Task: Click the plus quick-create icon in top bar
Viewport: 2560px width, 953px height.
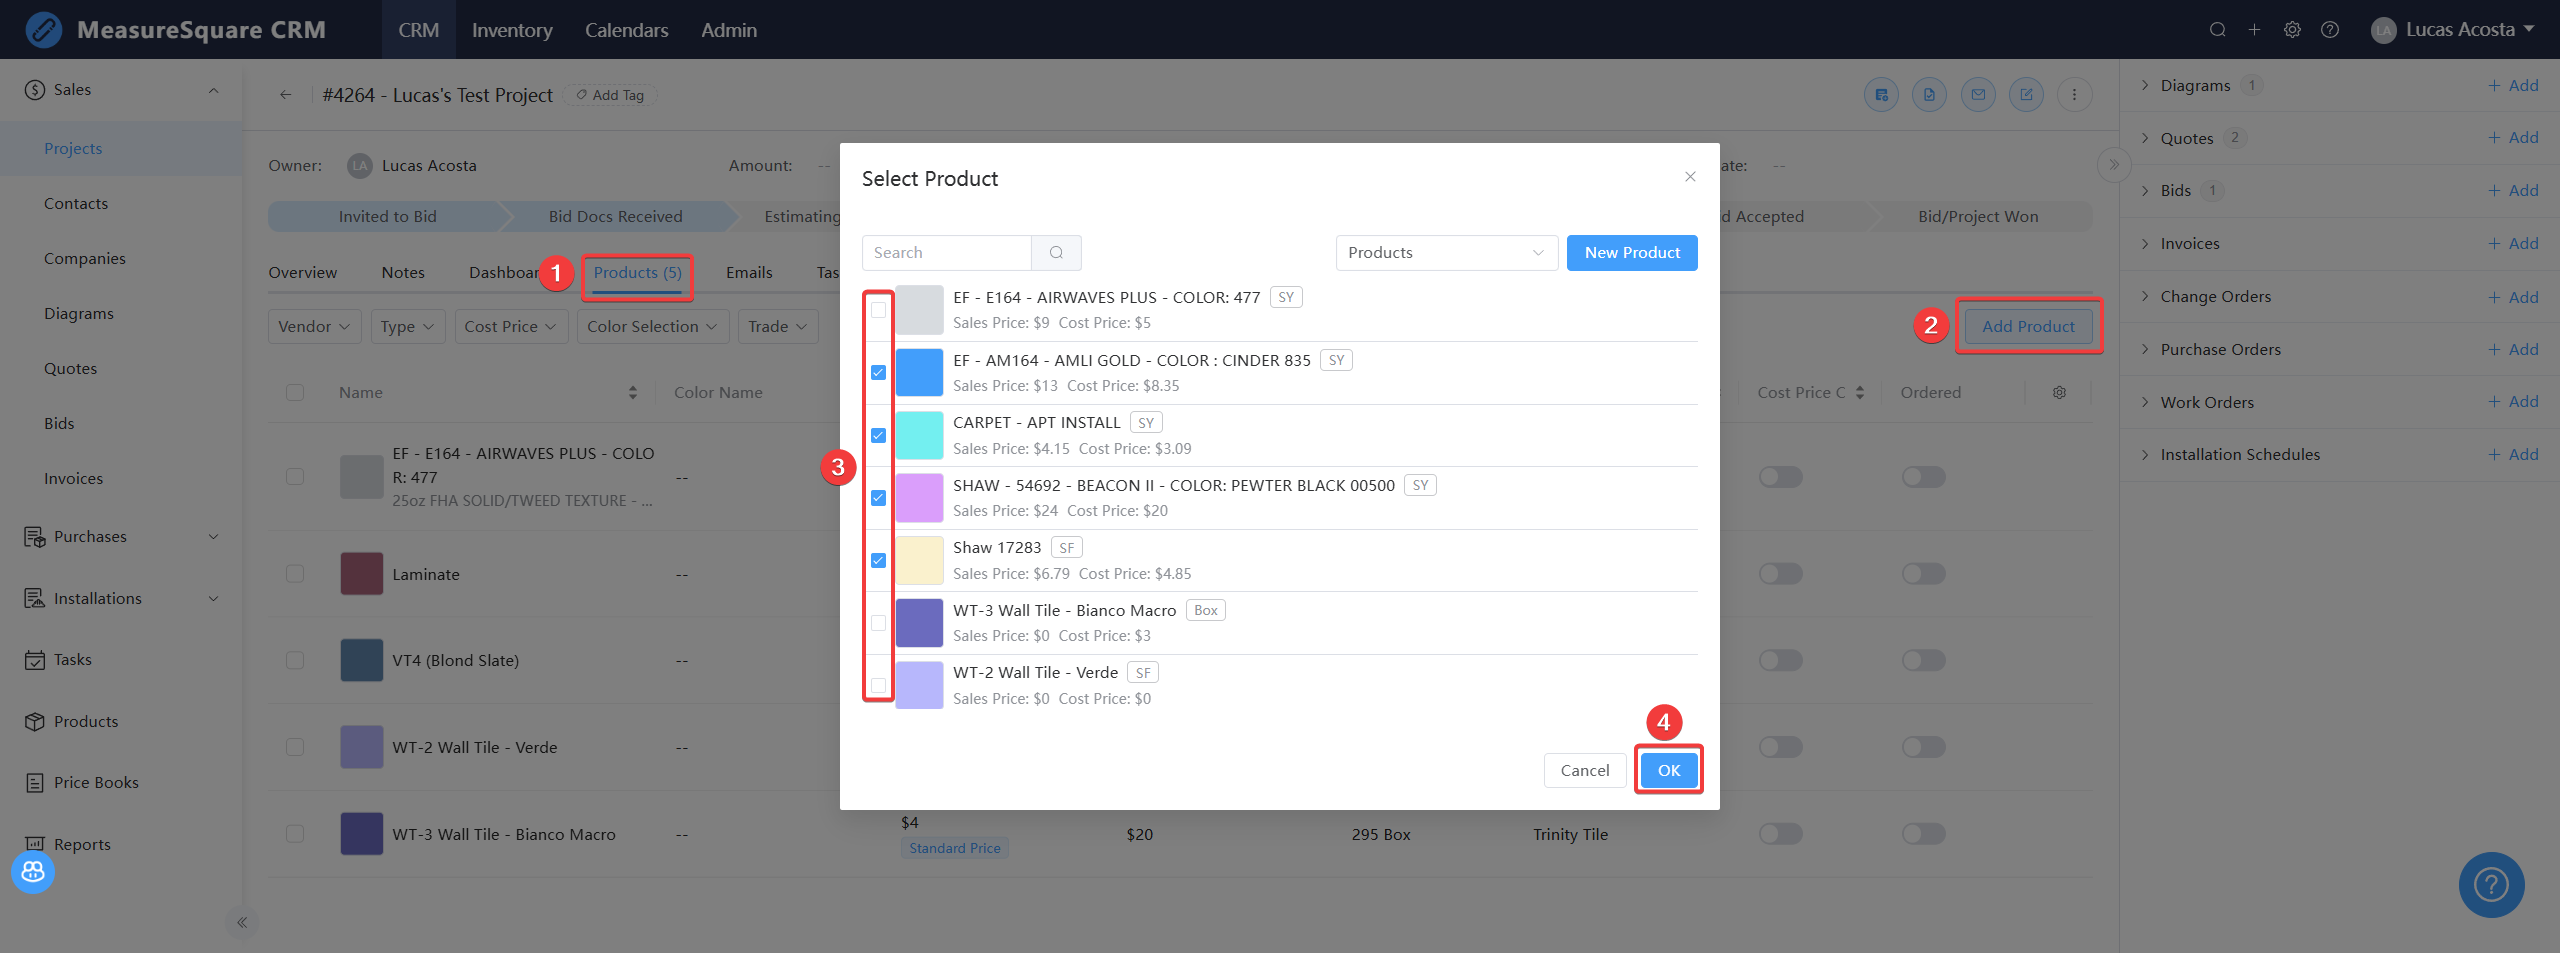Action: pos(2254,30)
